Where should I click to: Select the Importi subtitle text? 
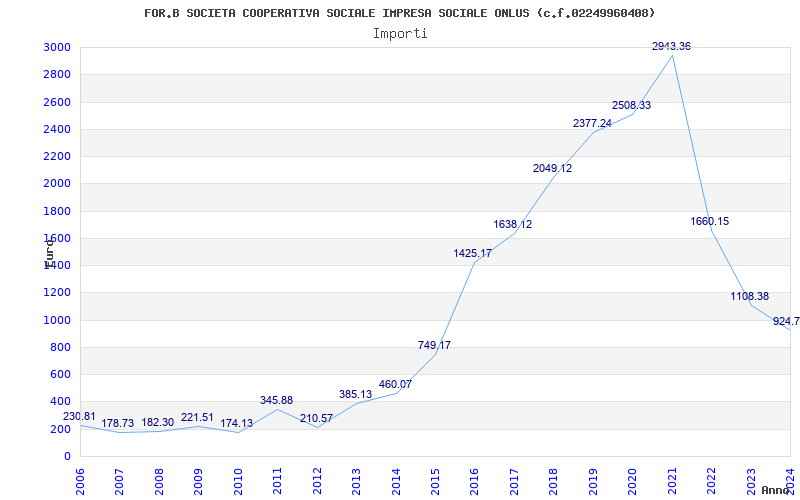tap(400, 34)
